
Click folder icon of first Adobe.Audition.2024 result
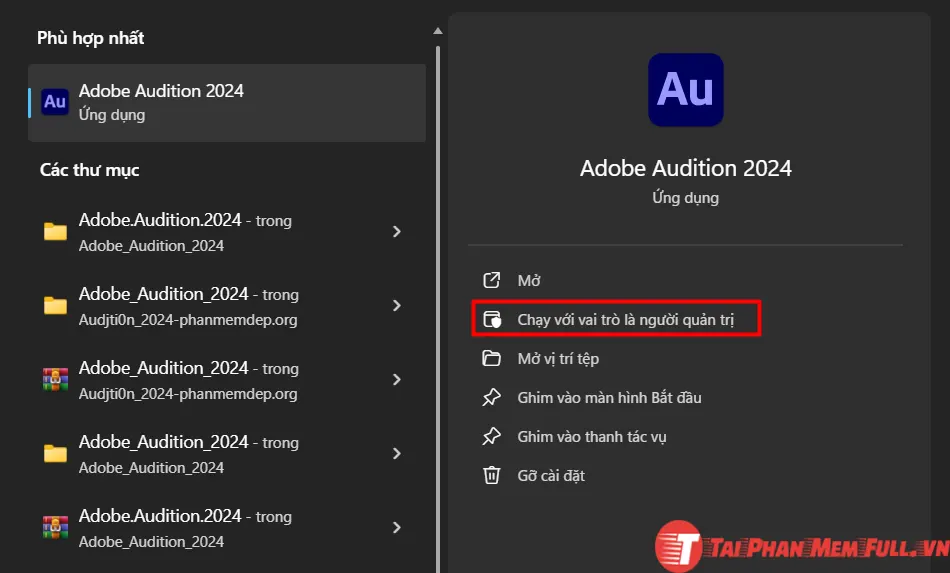pyautogui.click(x=55, y=231)
